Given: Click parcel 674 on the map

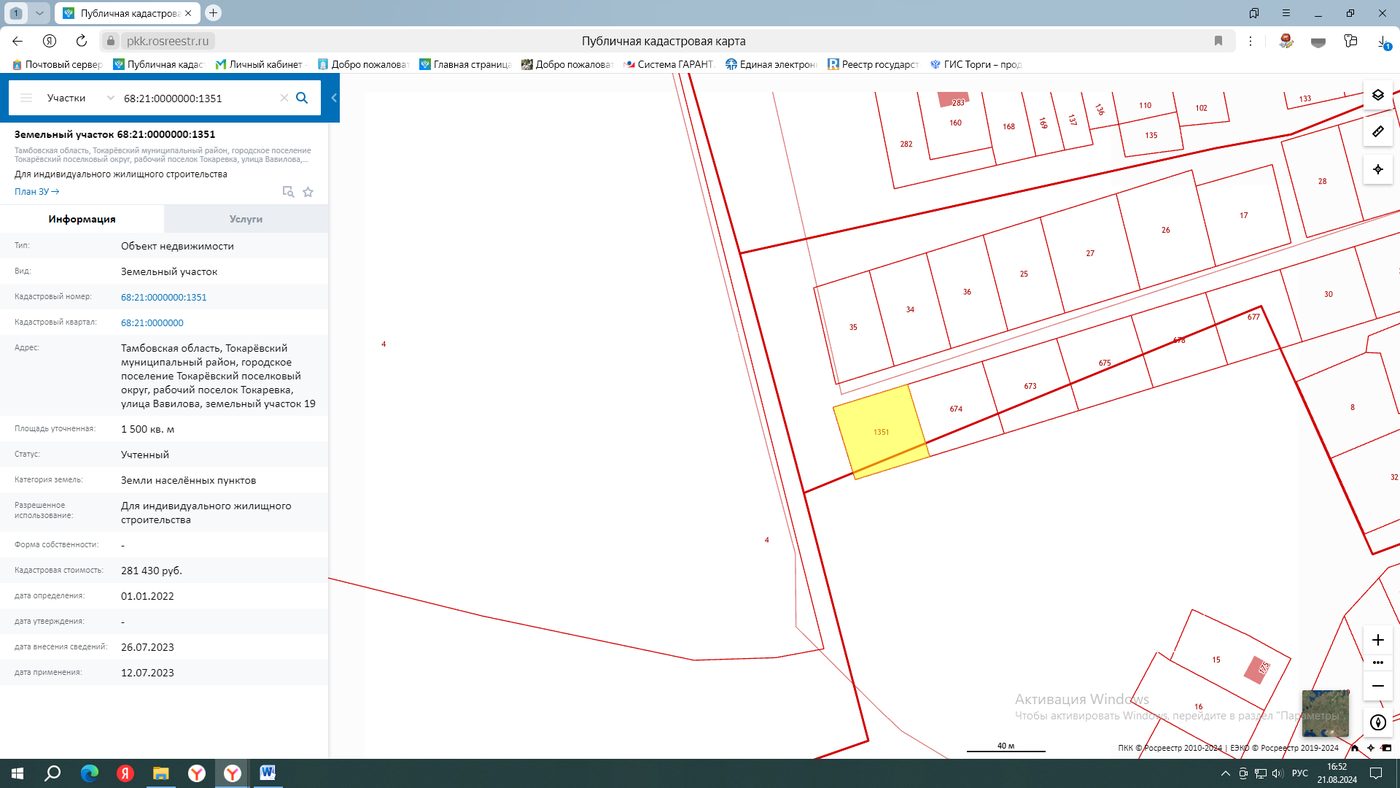Looking at the screenshot, I should tap(955, 408).
